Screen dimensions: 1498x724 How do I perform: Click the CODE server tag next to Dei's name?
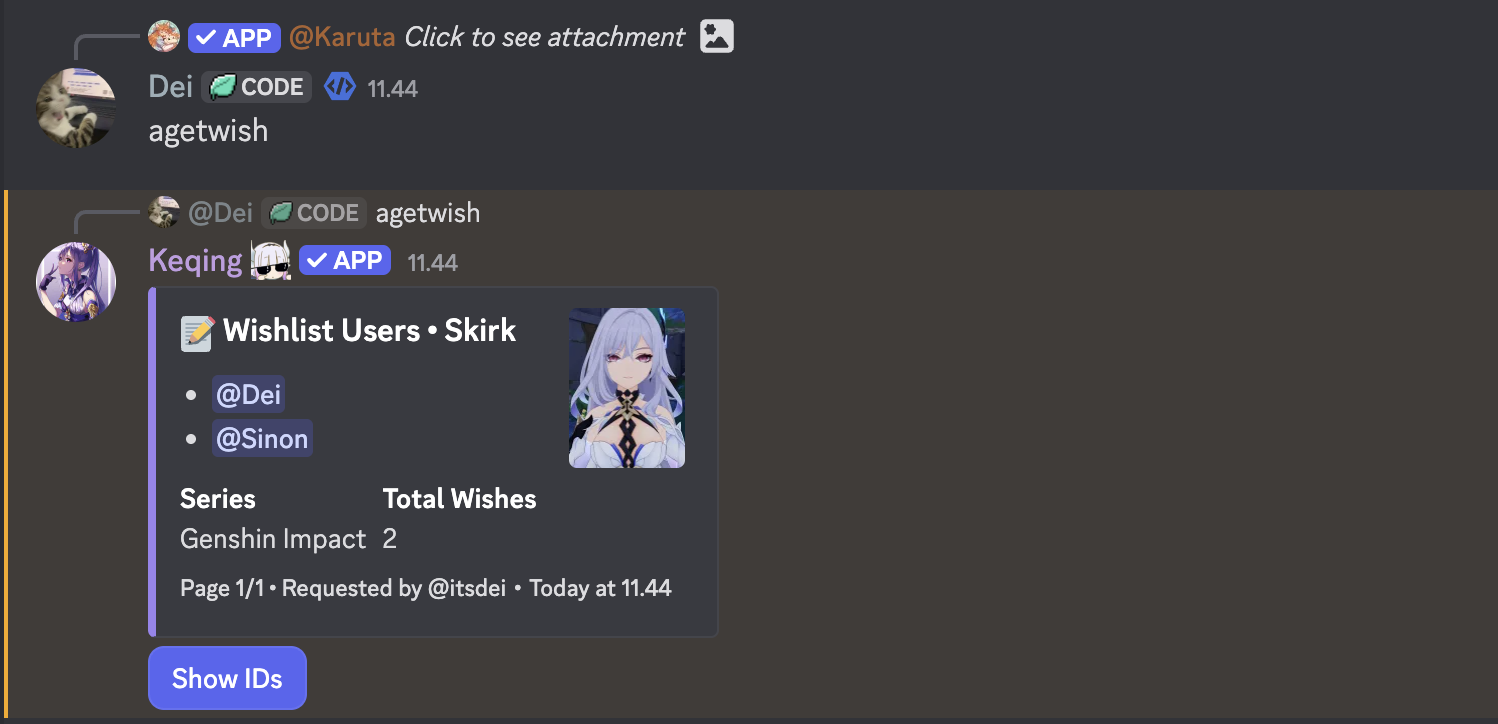[257, 88]
